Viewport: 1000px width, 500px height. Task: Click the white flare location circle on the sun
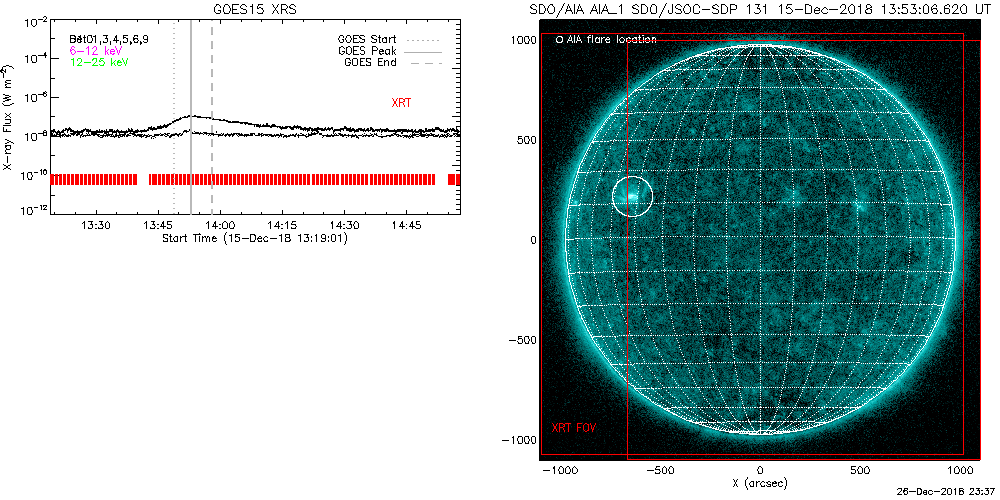(632, 196)
